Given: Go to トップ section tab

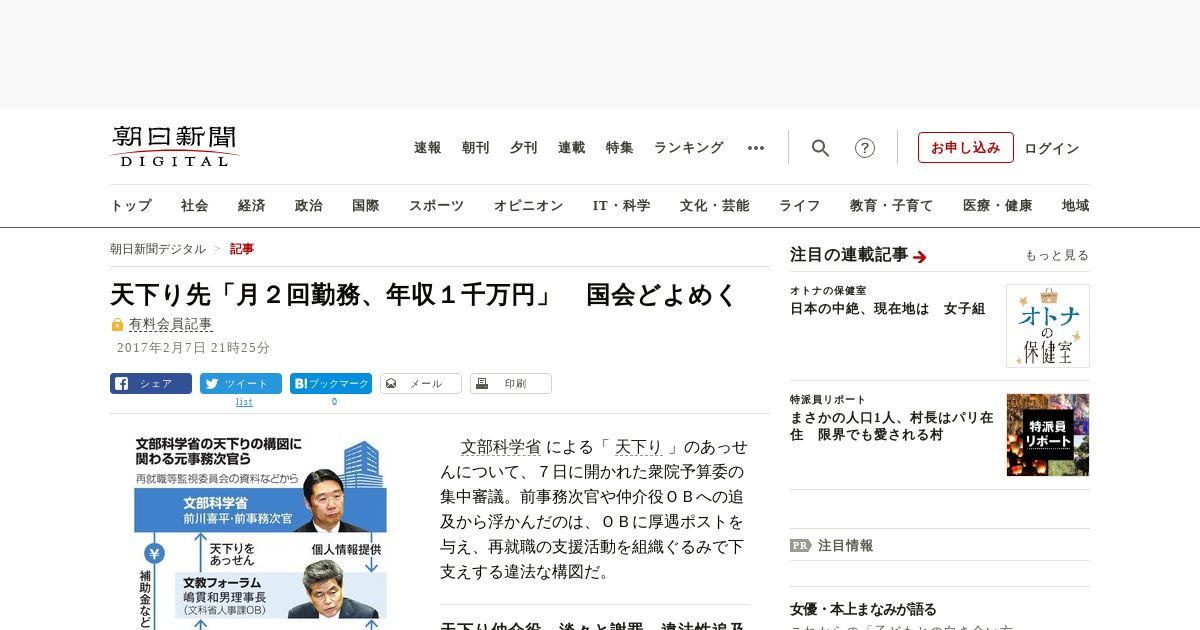Looking at the screenshot, I should coord(131,205).
